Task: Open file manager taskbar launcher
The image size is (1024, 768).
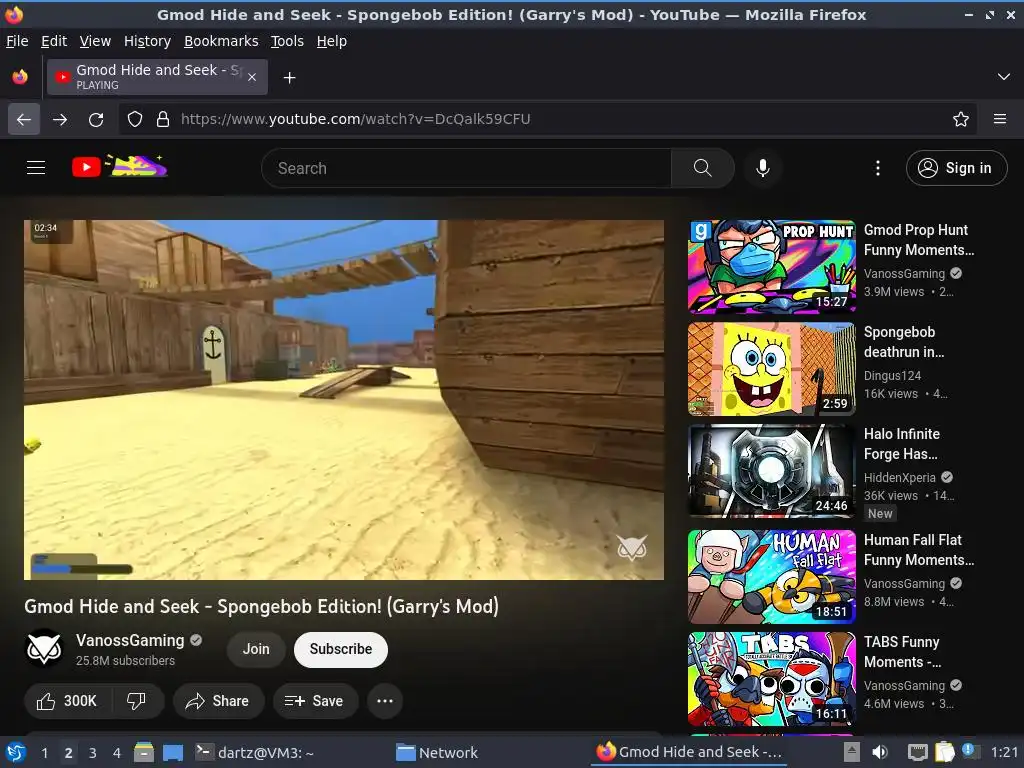Action: [144, 752]
